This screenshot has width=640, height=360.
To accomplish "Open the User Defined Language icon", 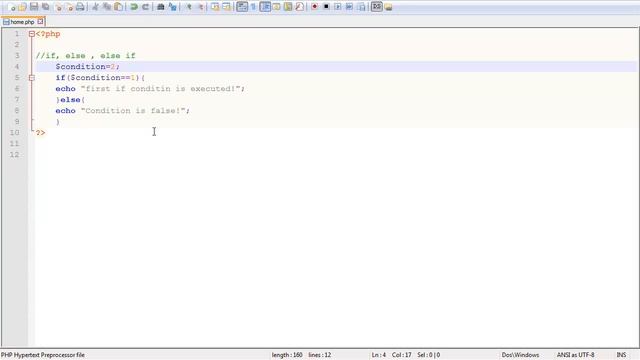I will (x=276, y=7).
